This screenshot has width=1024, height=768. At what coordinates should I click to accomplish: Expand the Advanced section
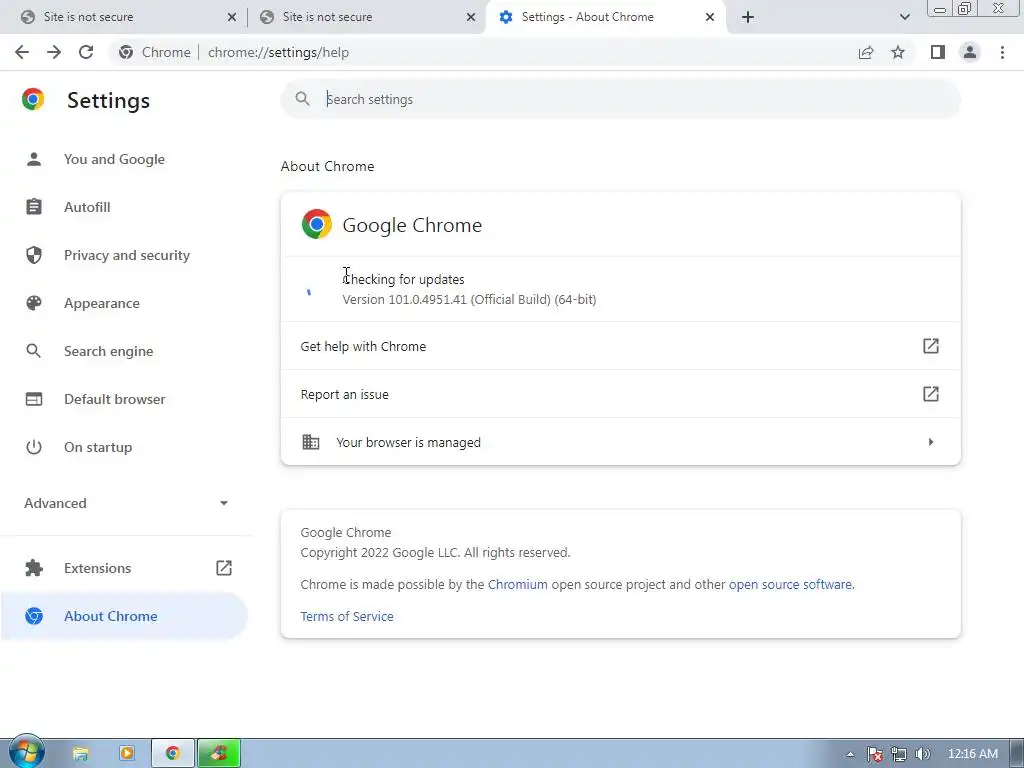125,503
